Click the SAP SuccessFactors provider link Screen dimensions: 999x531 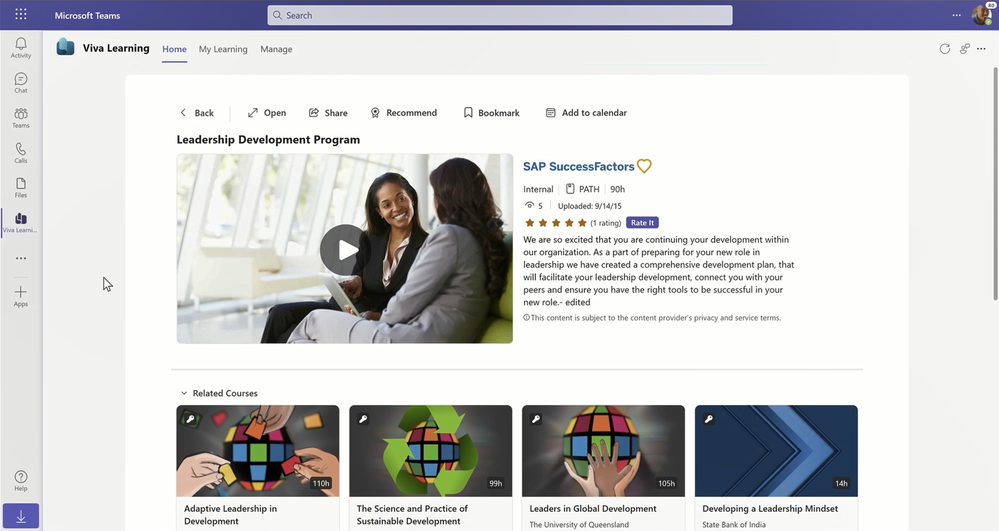(579, 166)
